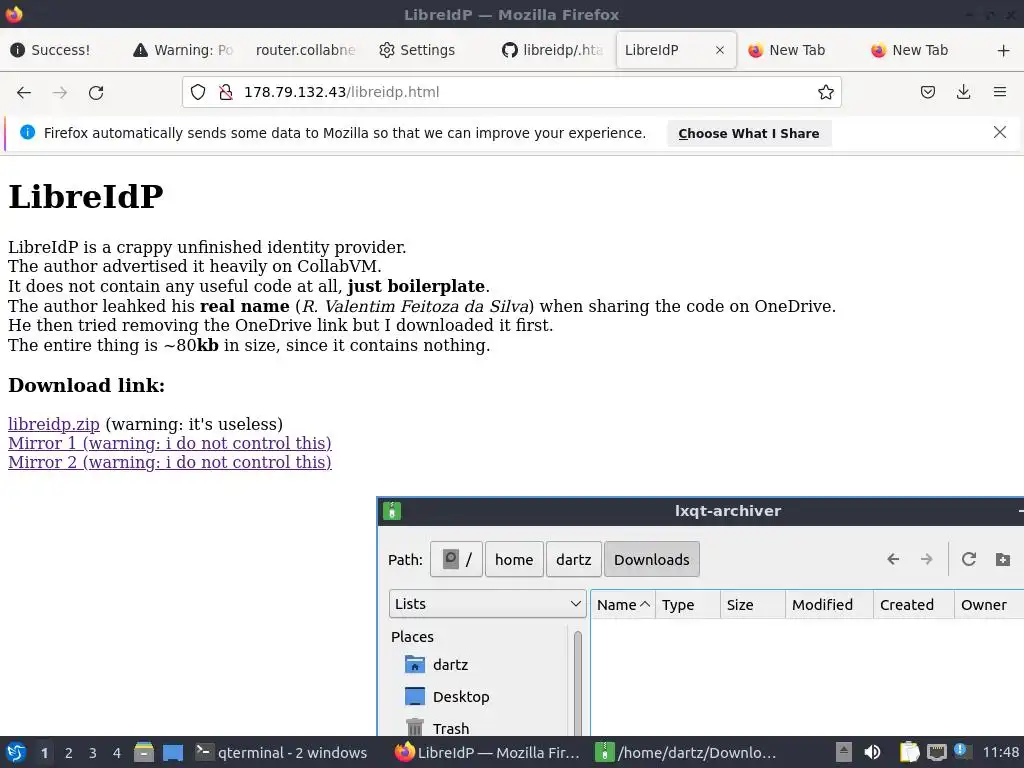Bookmark this page with the star icon

825,92
